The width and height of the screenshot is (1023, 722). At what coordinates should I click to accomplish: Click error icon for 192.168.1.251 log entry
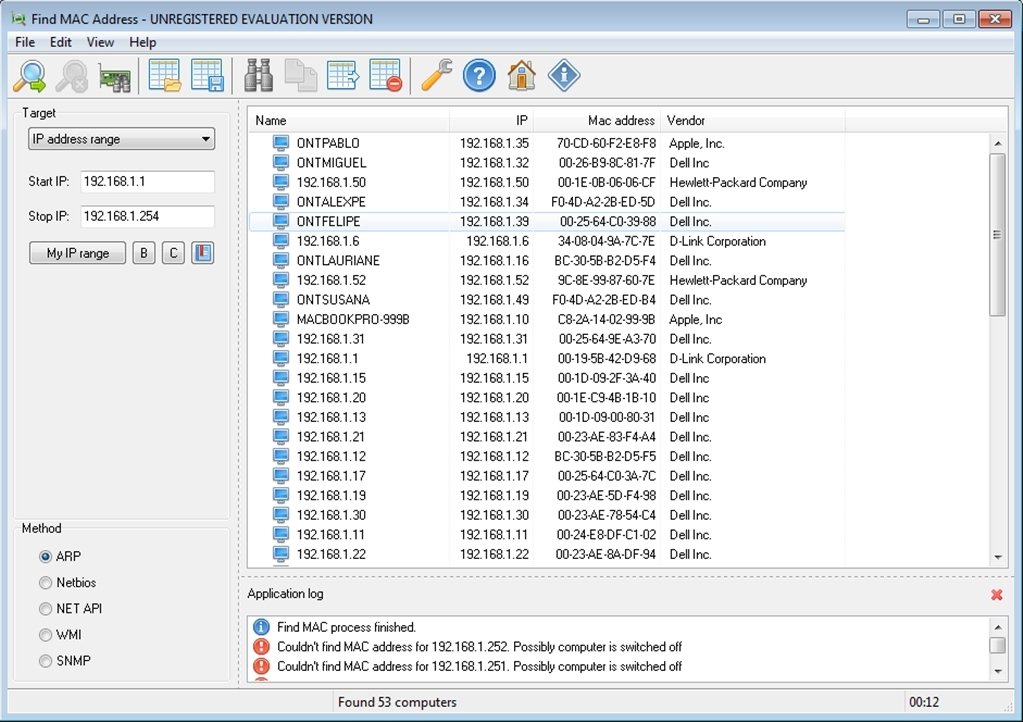click(261, 666)
